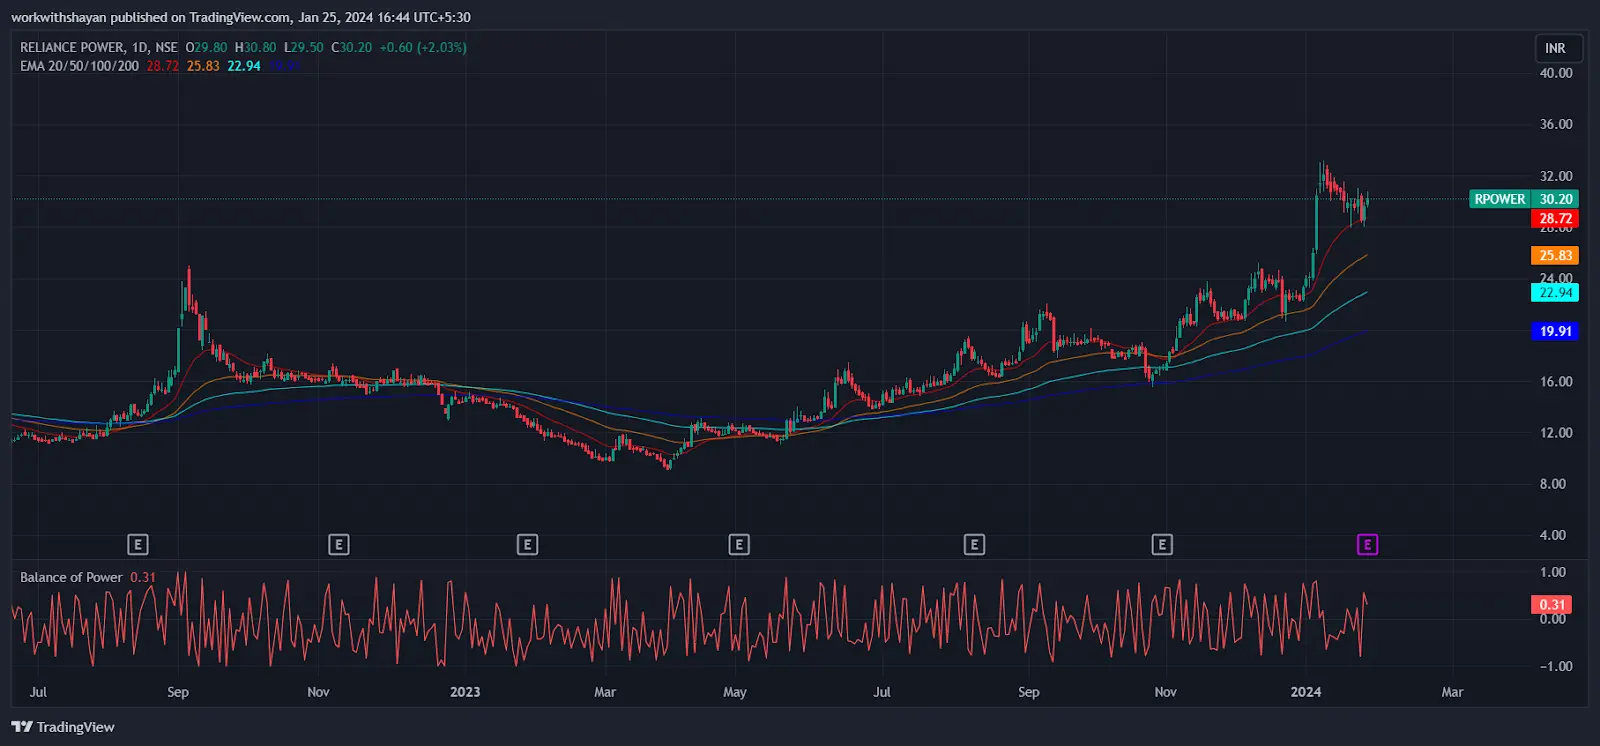Click the TradingView logo at bottom
The image size is (1600, 746).
tap(63, 727)
